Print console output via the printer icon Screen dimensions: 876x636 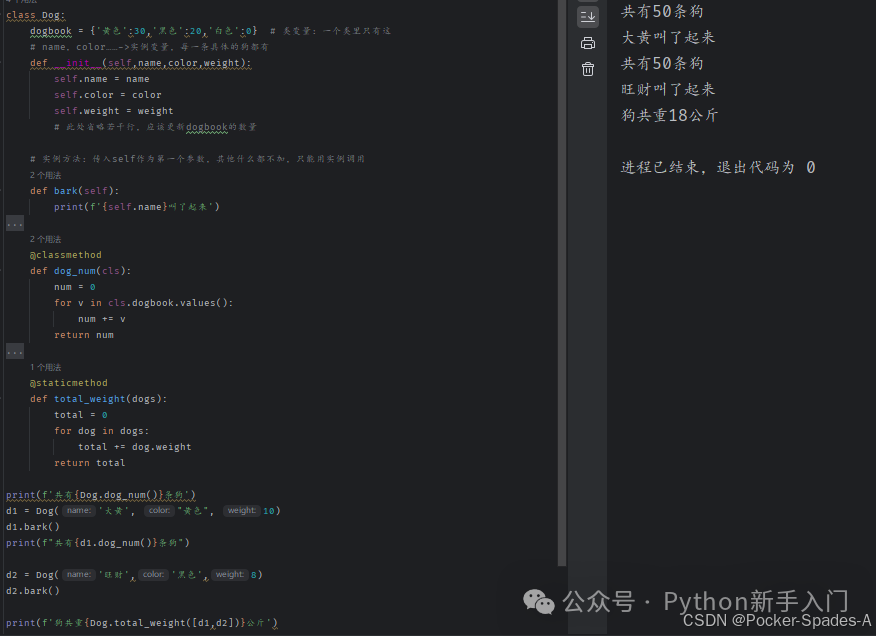tap(587, 44)
